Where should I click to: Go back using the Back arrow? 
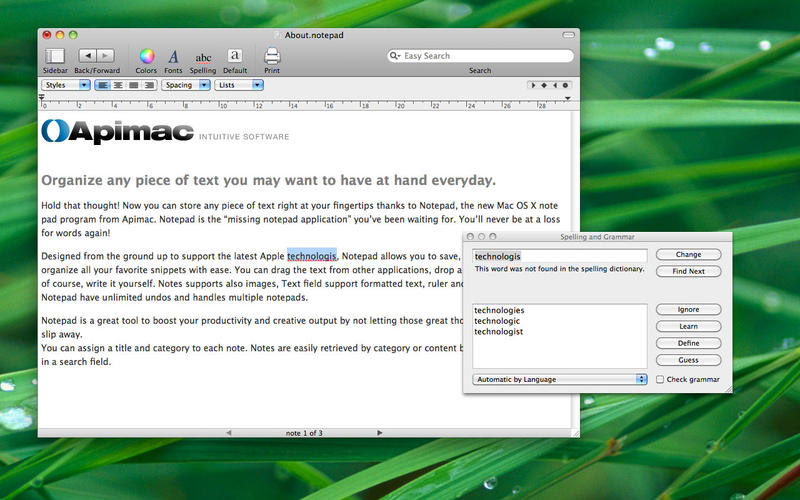click(88, 55)
